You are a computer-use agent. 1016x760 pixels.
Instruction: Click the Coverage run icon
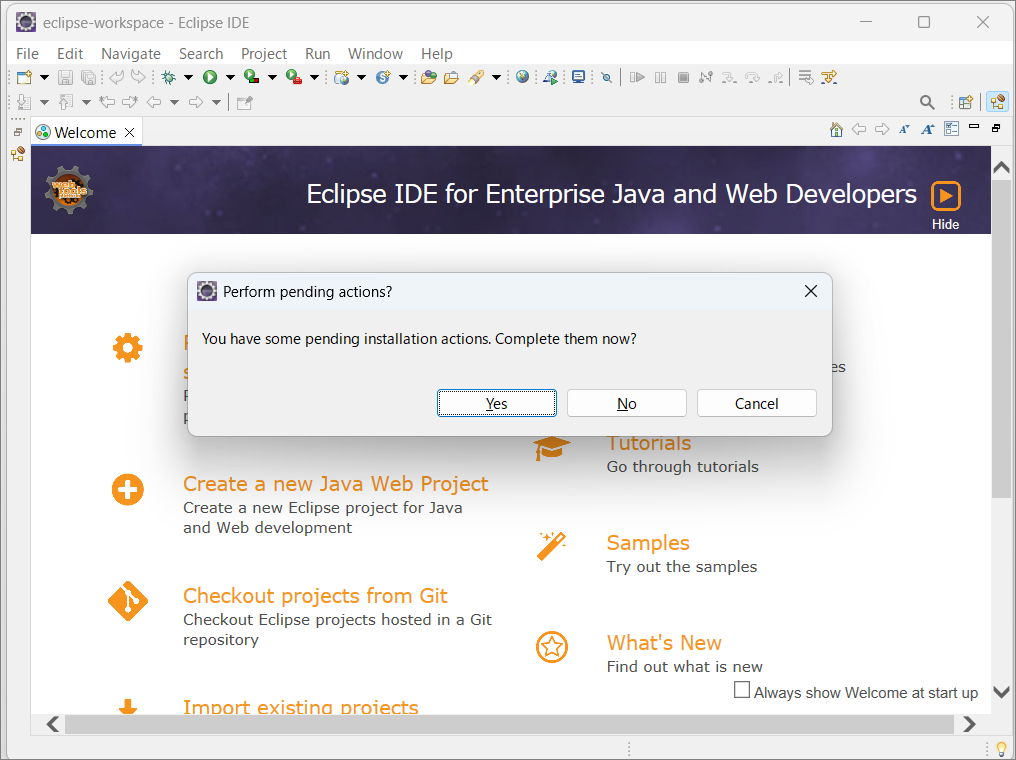(x=251, y=78)
